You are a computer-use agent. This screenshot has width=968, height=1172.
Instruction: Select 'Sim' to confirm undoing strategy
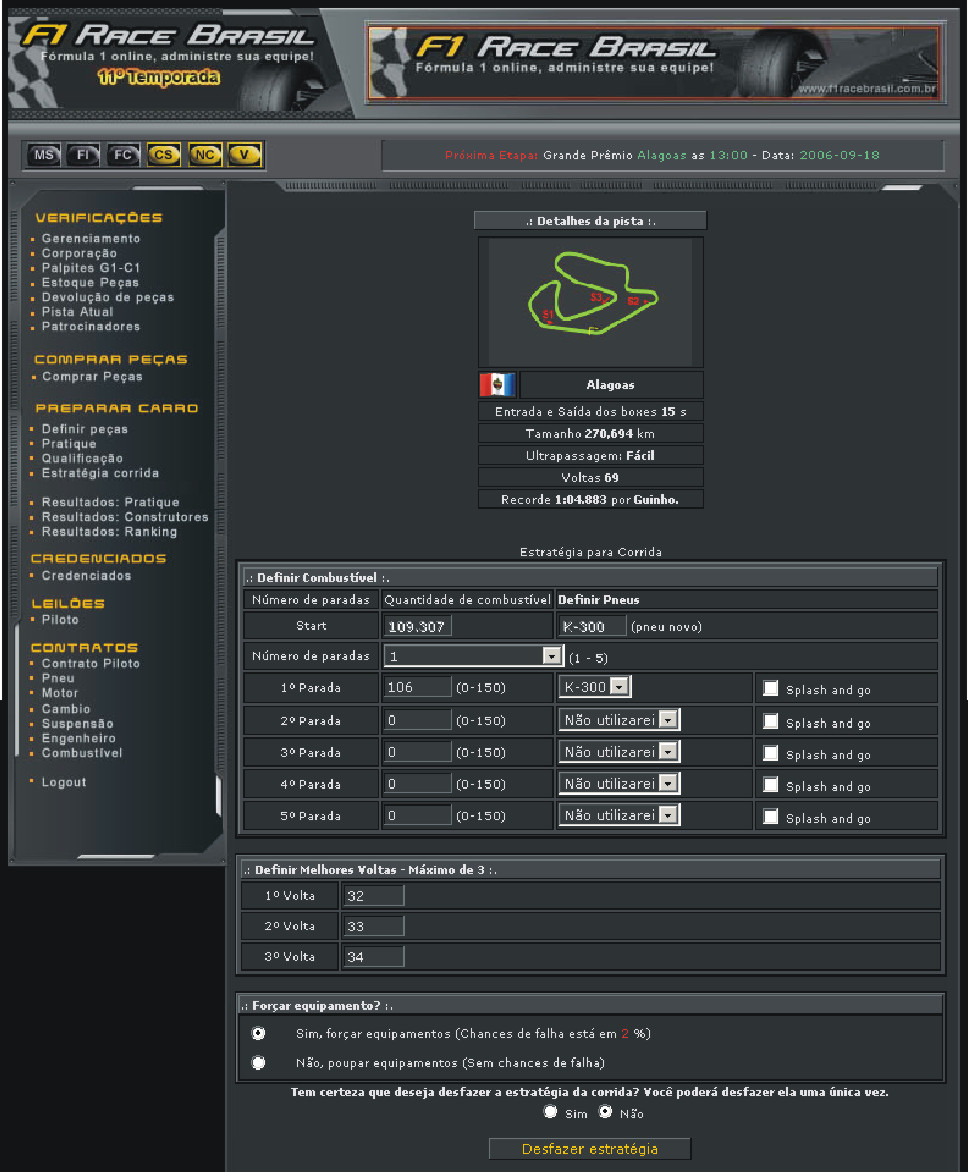click(x=549, y=1112)
